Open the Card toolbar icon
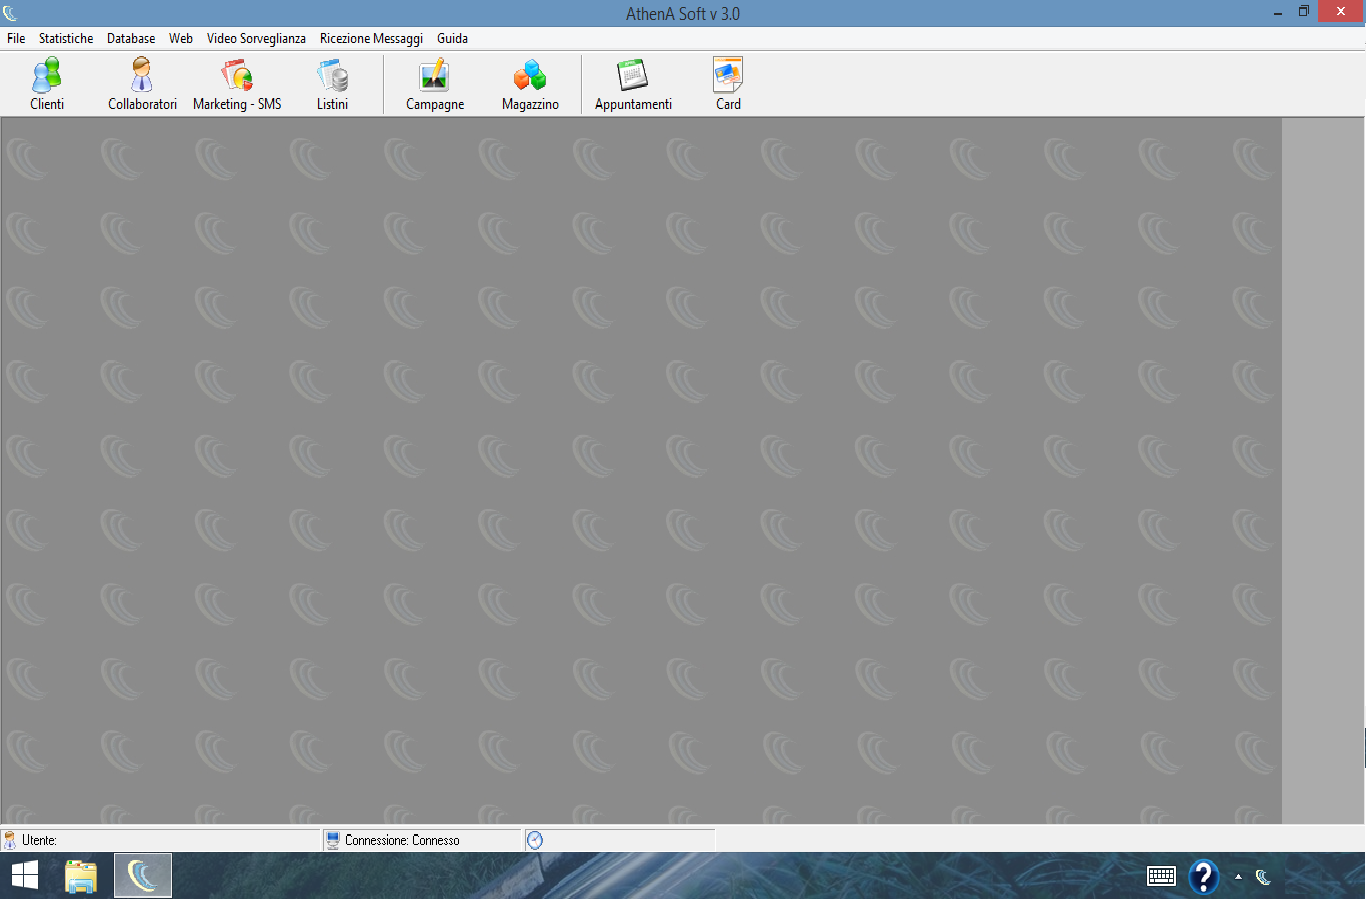Image resolution: width=1366 pixels, height=900 pixels. click(728, 84)
